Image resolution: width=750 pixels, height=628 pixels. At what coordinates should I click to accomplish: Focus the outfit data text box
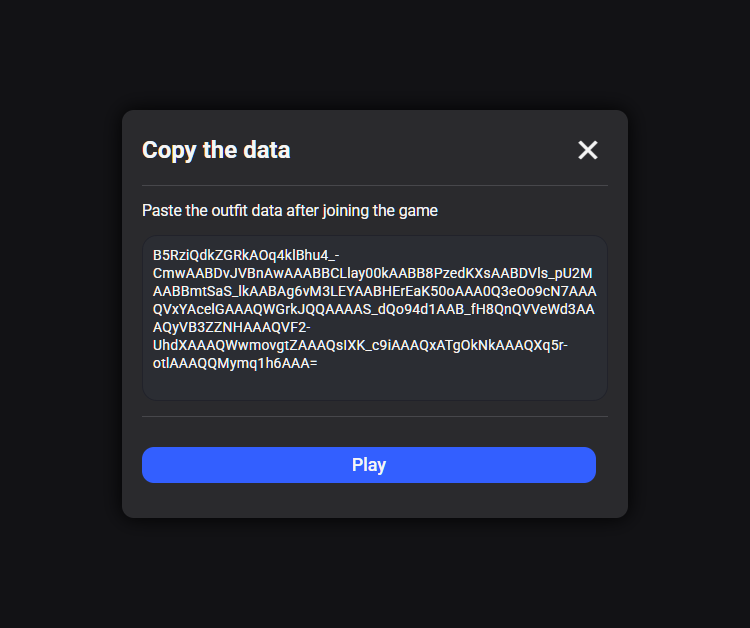(375, 318)
